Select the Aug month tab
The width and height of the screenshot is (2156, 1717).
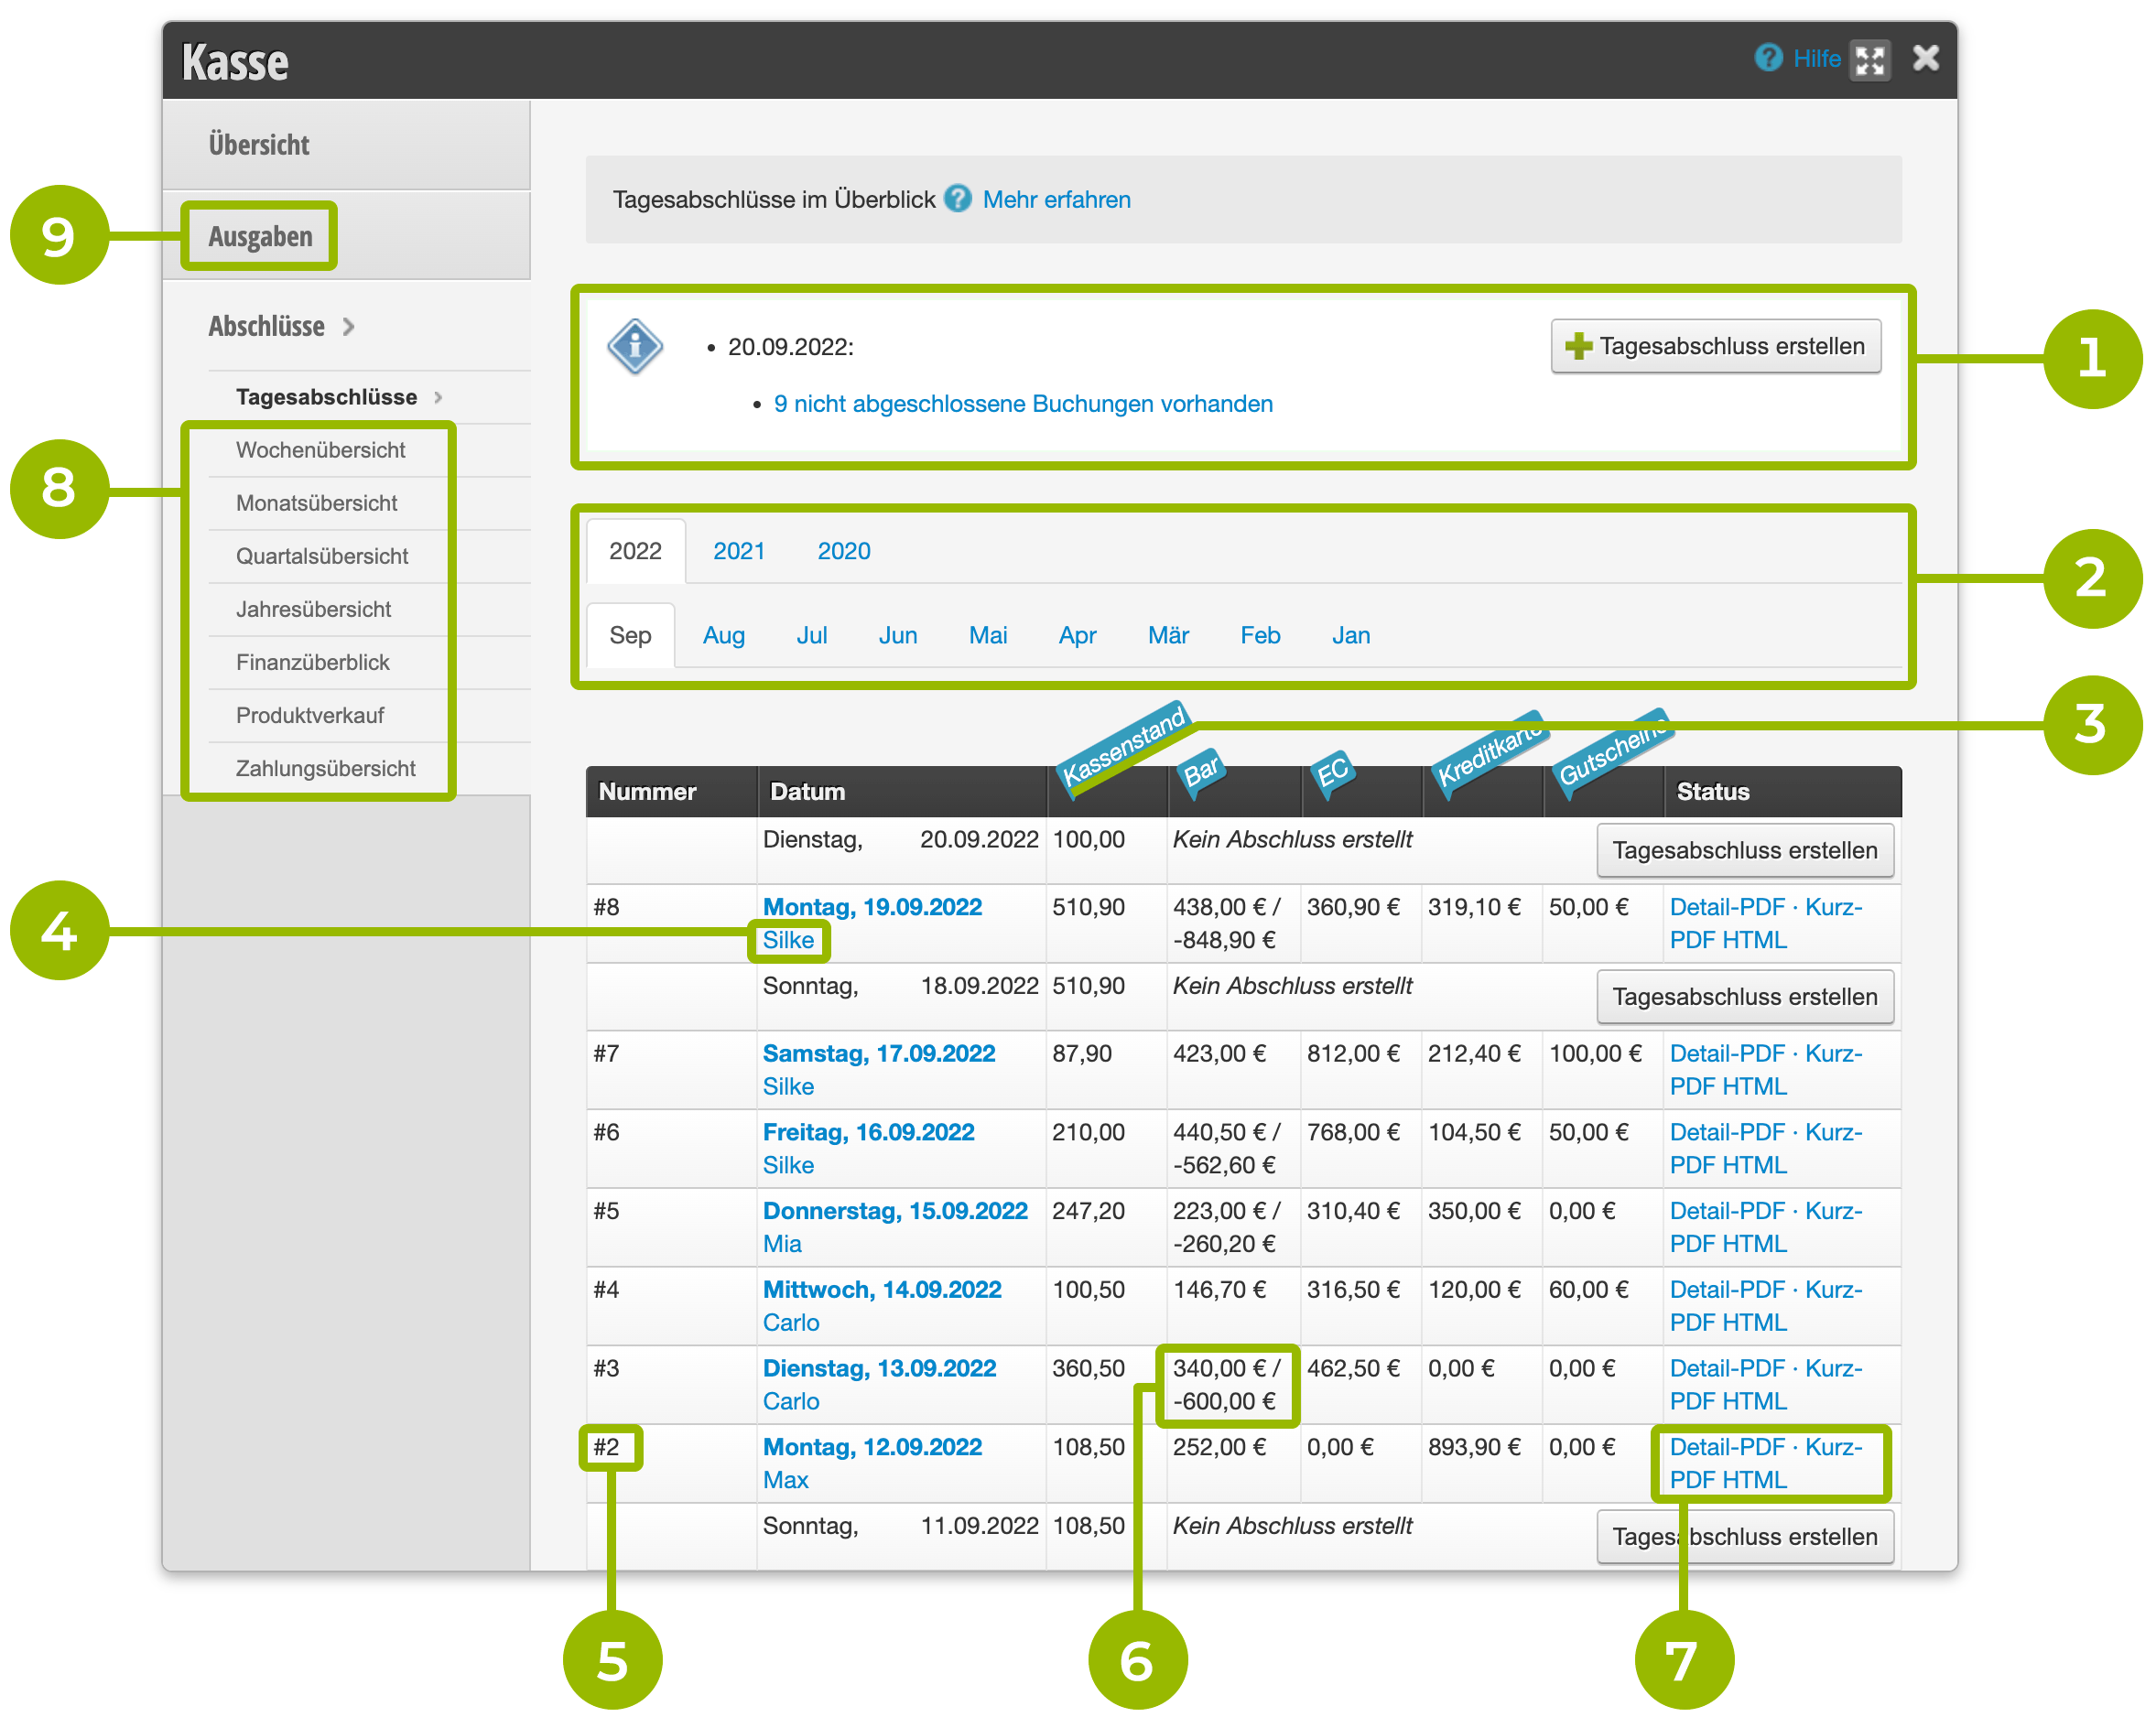[x=723, y=635]
